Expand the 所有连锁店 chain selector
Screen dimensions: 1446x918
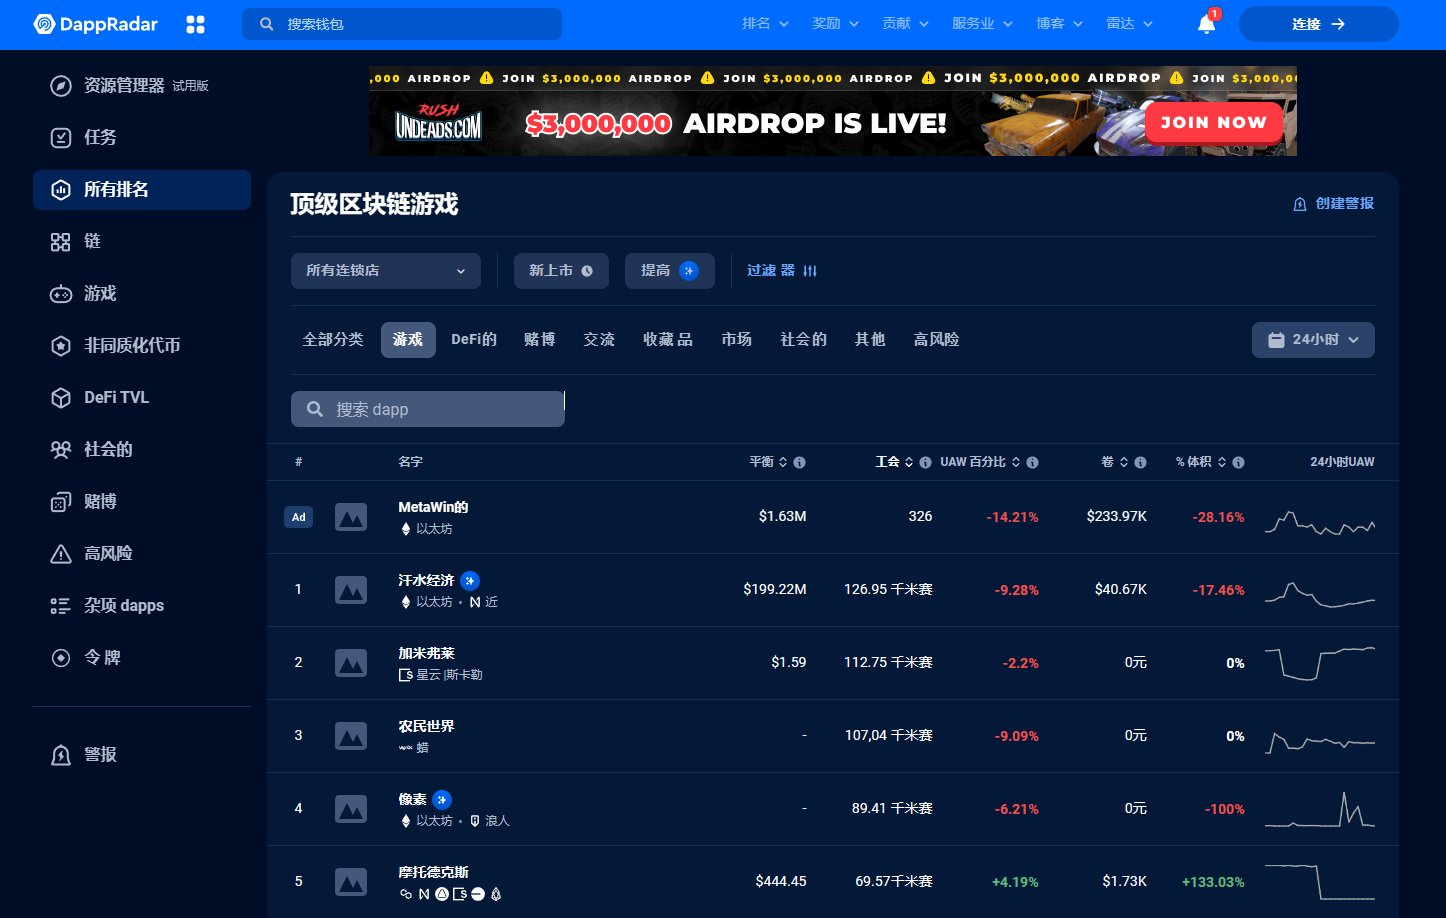[x=386, y=271]
